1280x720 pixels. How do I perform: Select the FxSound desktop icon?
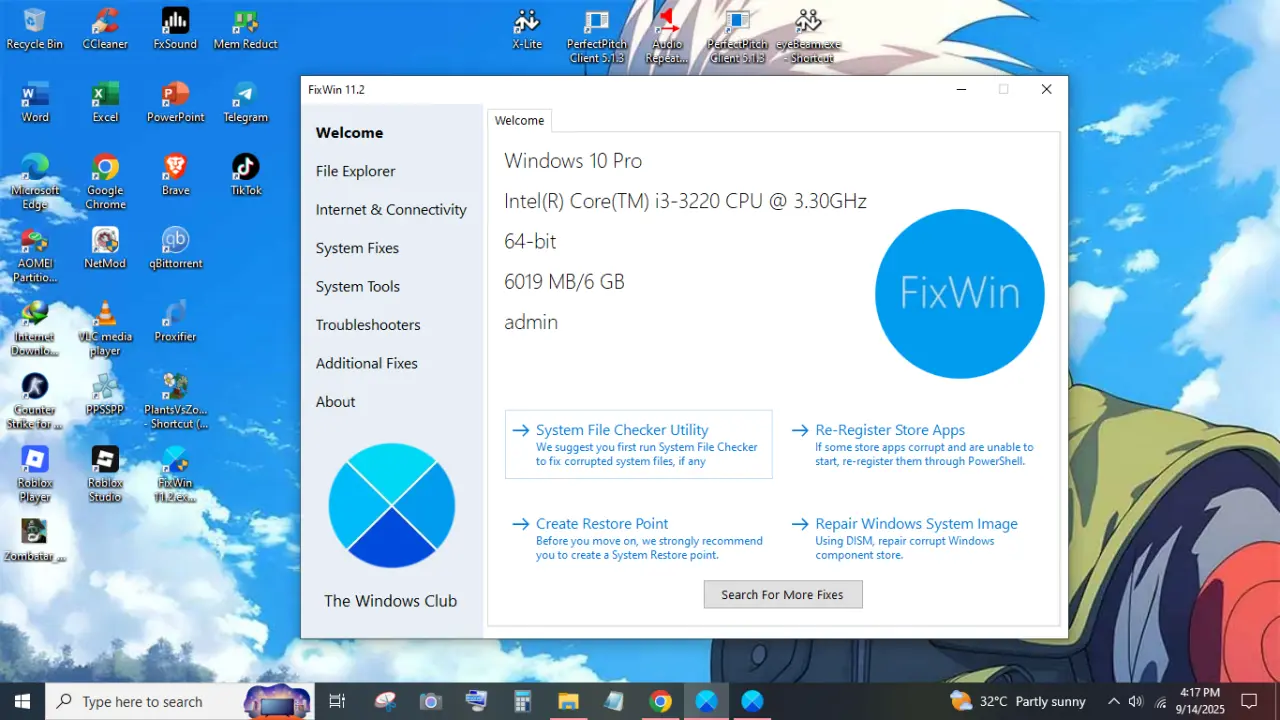point(175,29)
